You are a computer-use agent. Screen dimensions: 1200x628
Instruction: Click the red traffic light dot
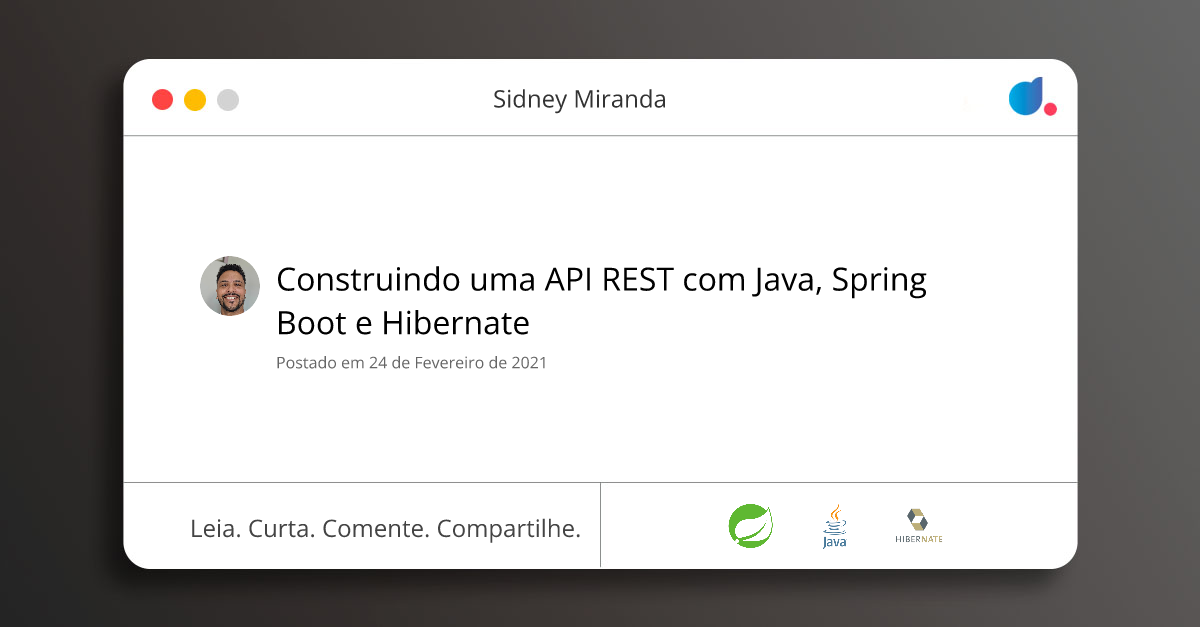(x=162, y=99)
